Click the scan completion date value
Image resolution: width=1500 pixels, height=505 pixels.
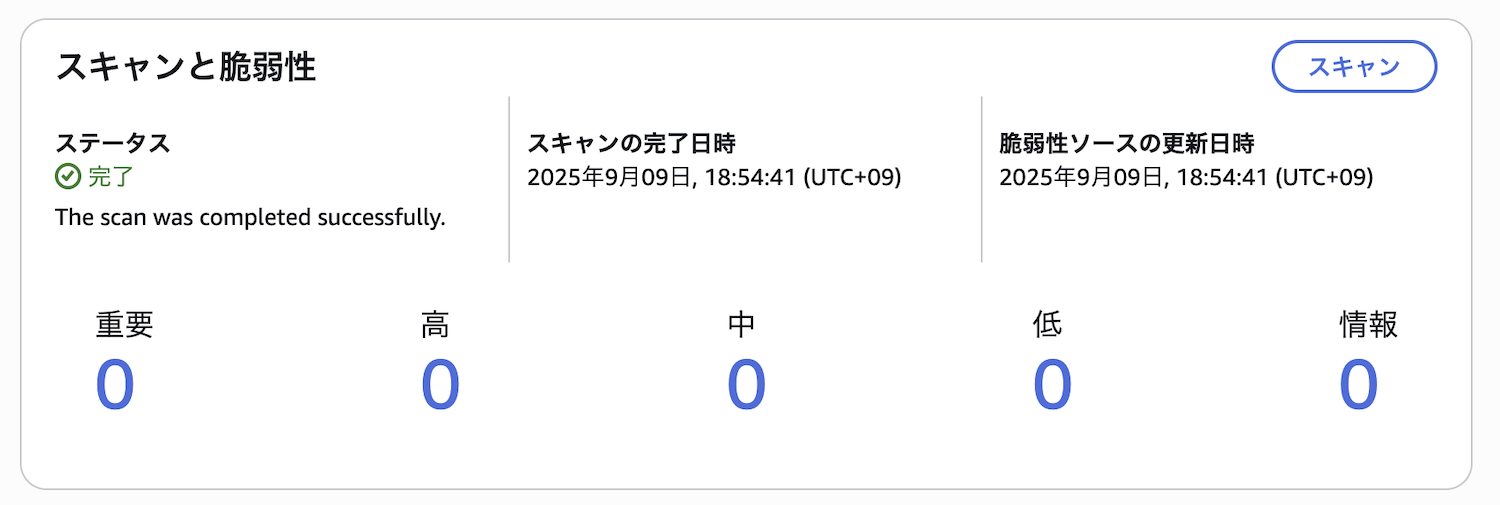point(714,178)
